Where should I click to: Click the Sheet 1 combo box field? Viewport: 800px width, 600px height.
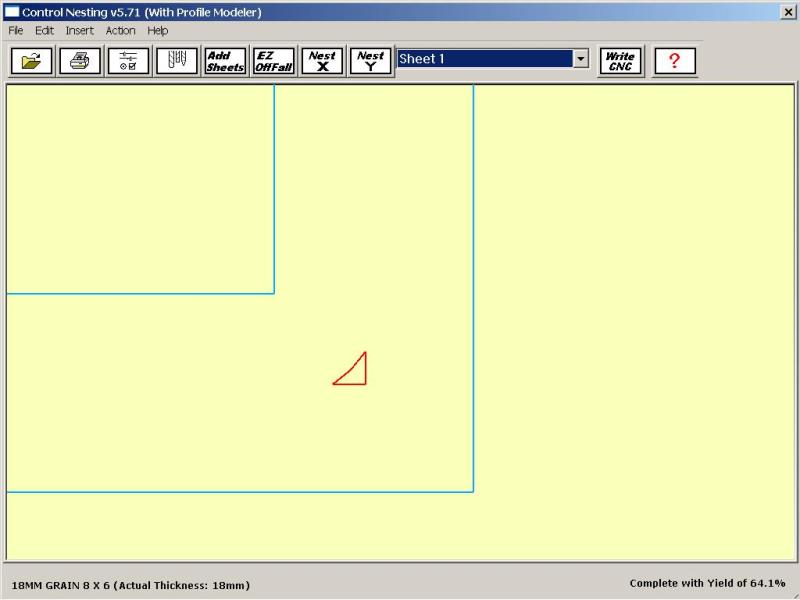pos(485,59)
